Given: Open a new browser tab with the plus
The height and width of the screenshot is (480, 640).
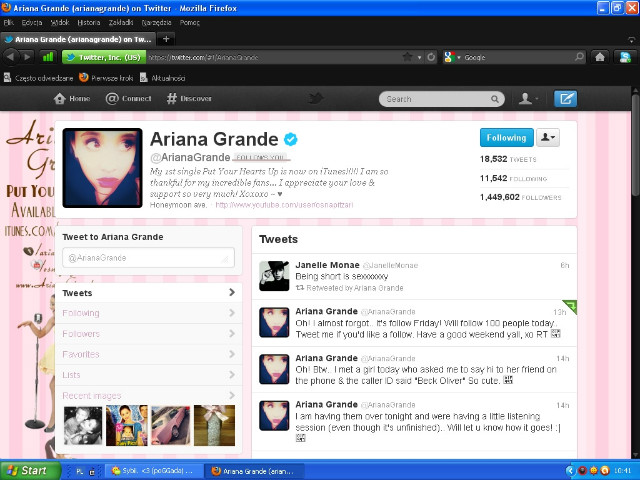Looking at the screenshot, I should [166, 39].
